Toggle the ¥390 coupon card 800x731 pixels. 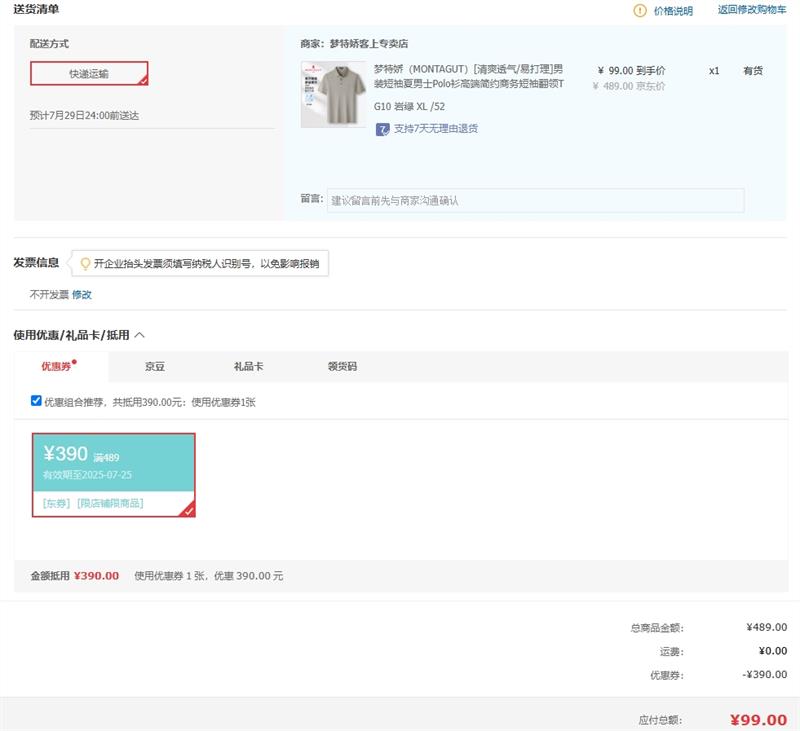[113, 474]
